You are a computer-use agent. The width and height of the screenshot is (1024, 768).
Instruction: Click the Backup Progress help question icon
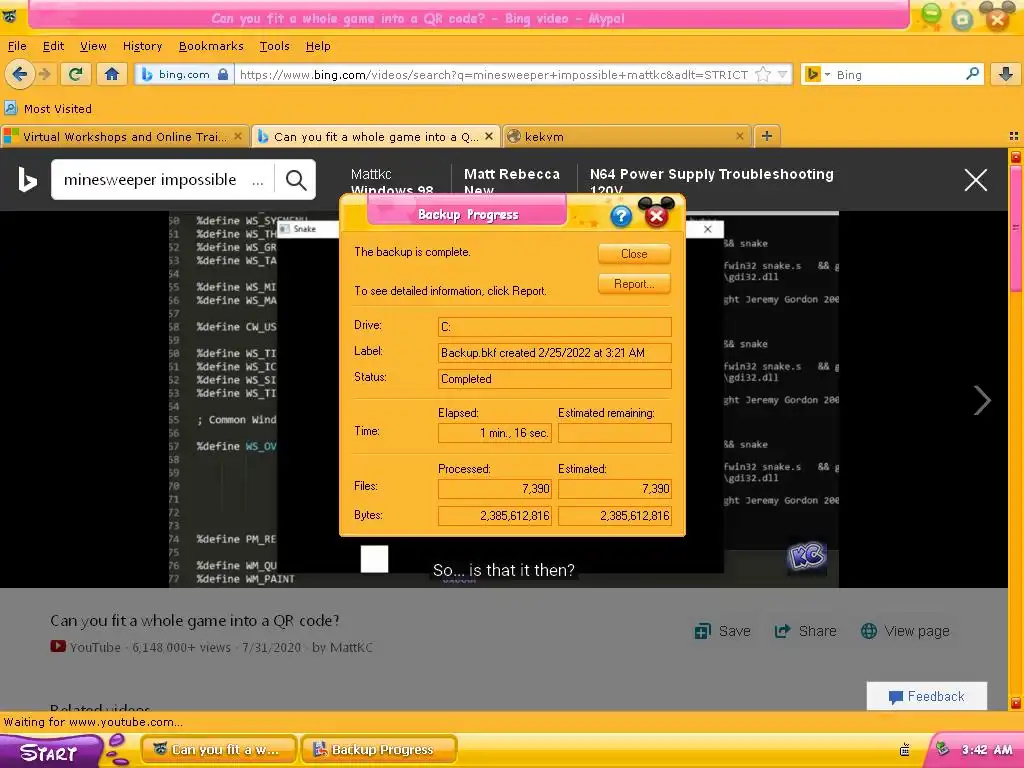[x=621, y=216]
